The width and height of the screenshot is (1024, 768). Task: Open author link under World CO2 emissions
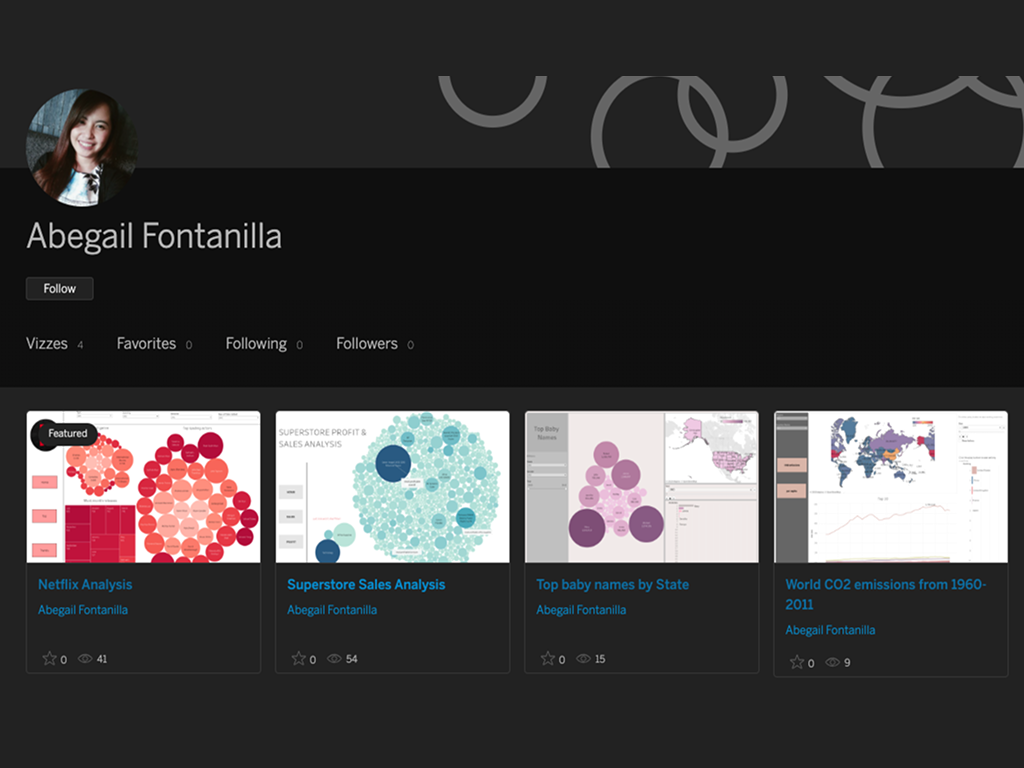pyautogui.click(x=830, y=630)
